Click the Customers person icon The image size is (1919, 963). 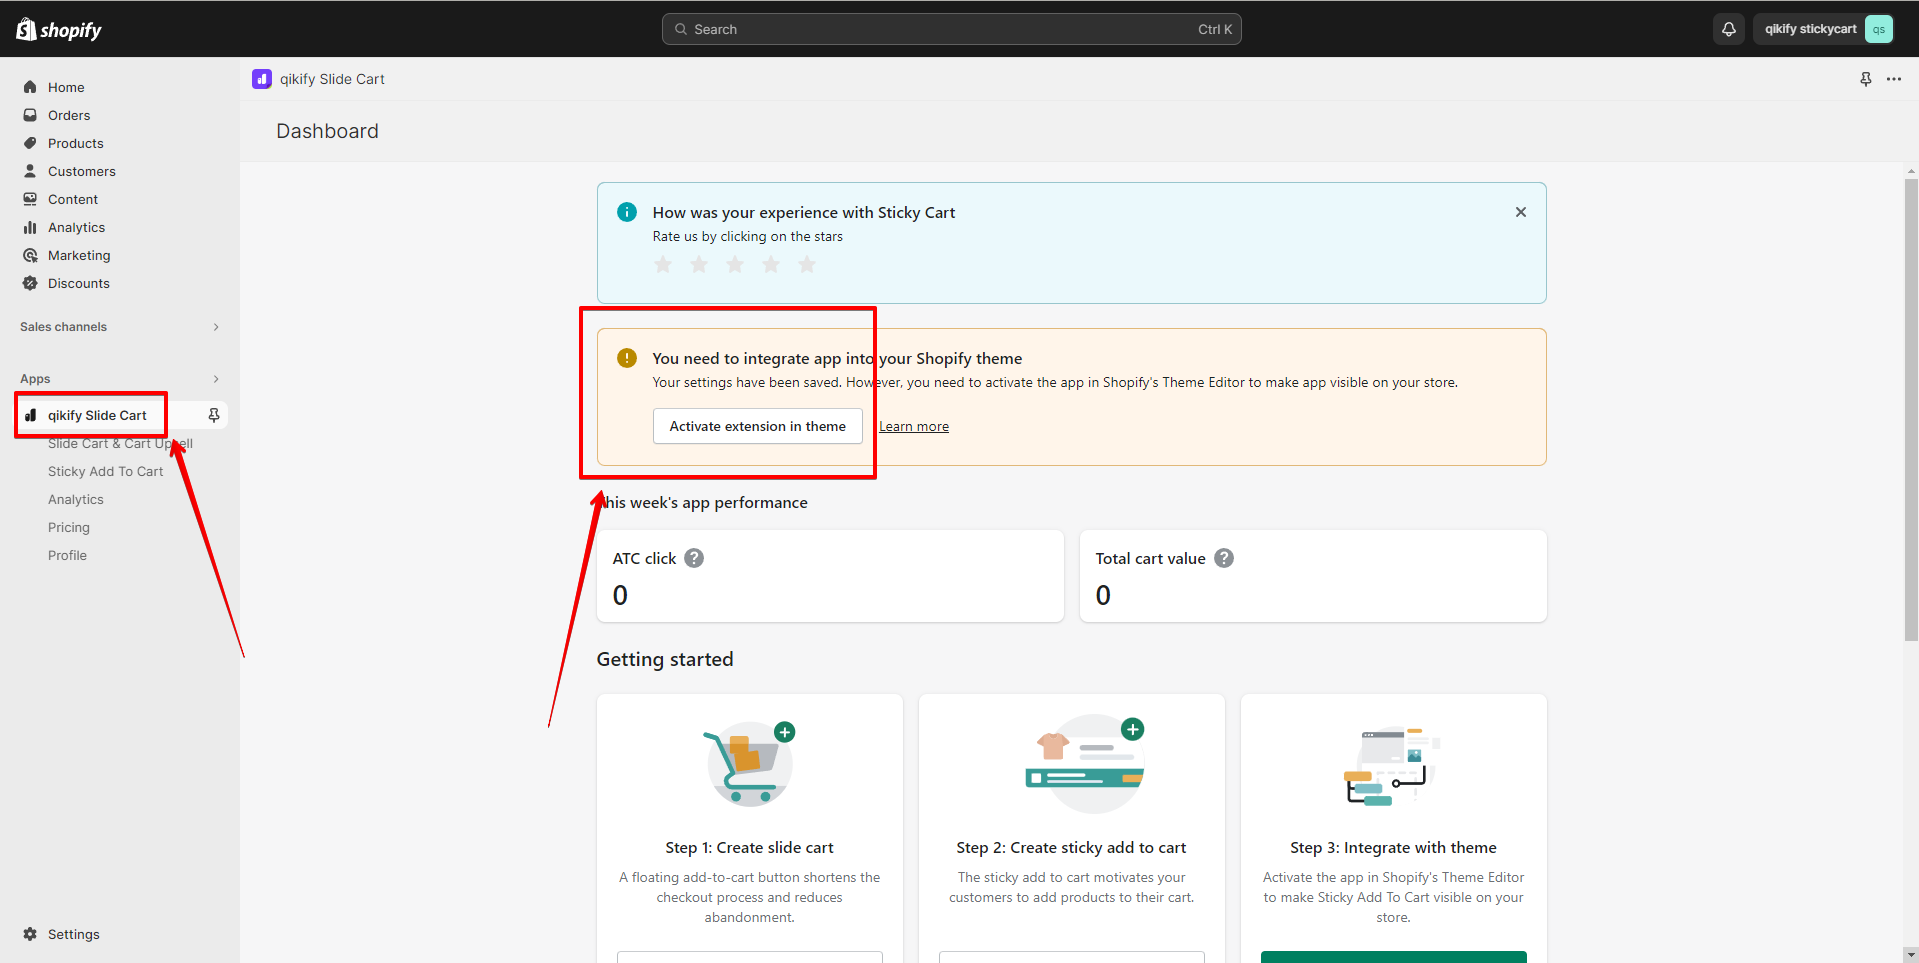30,171
